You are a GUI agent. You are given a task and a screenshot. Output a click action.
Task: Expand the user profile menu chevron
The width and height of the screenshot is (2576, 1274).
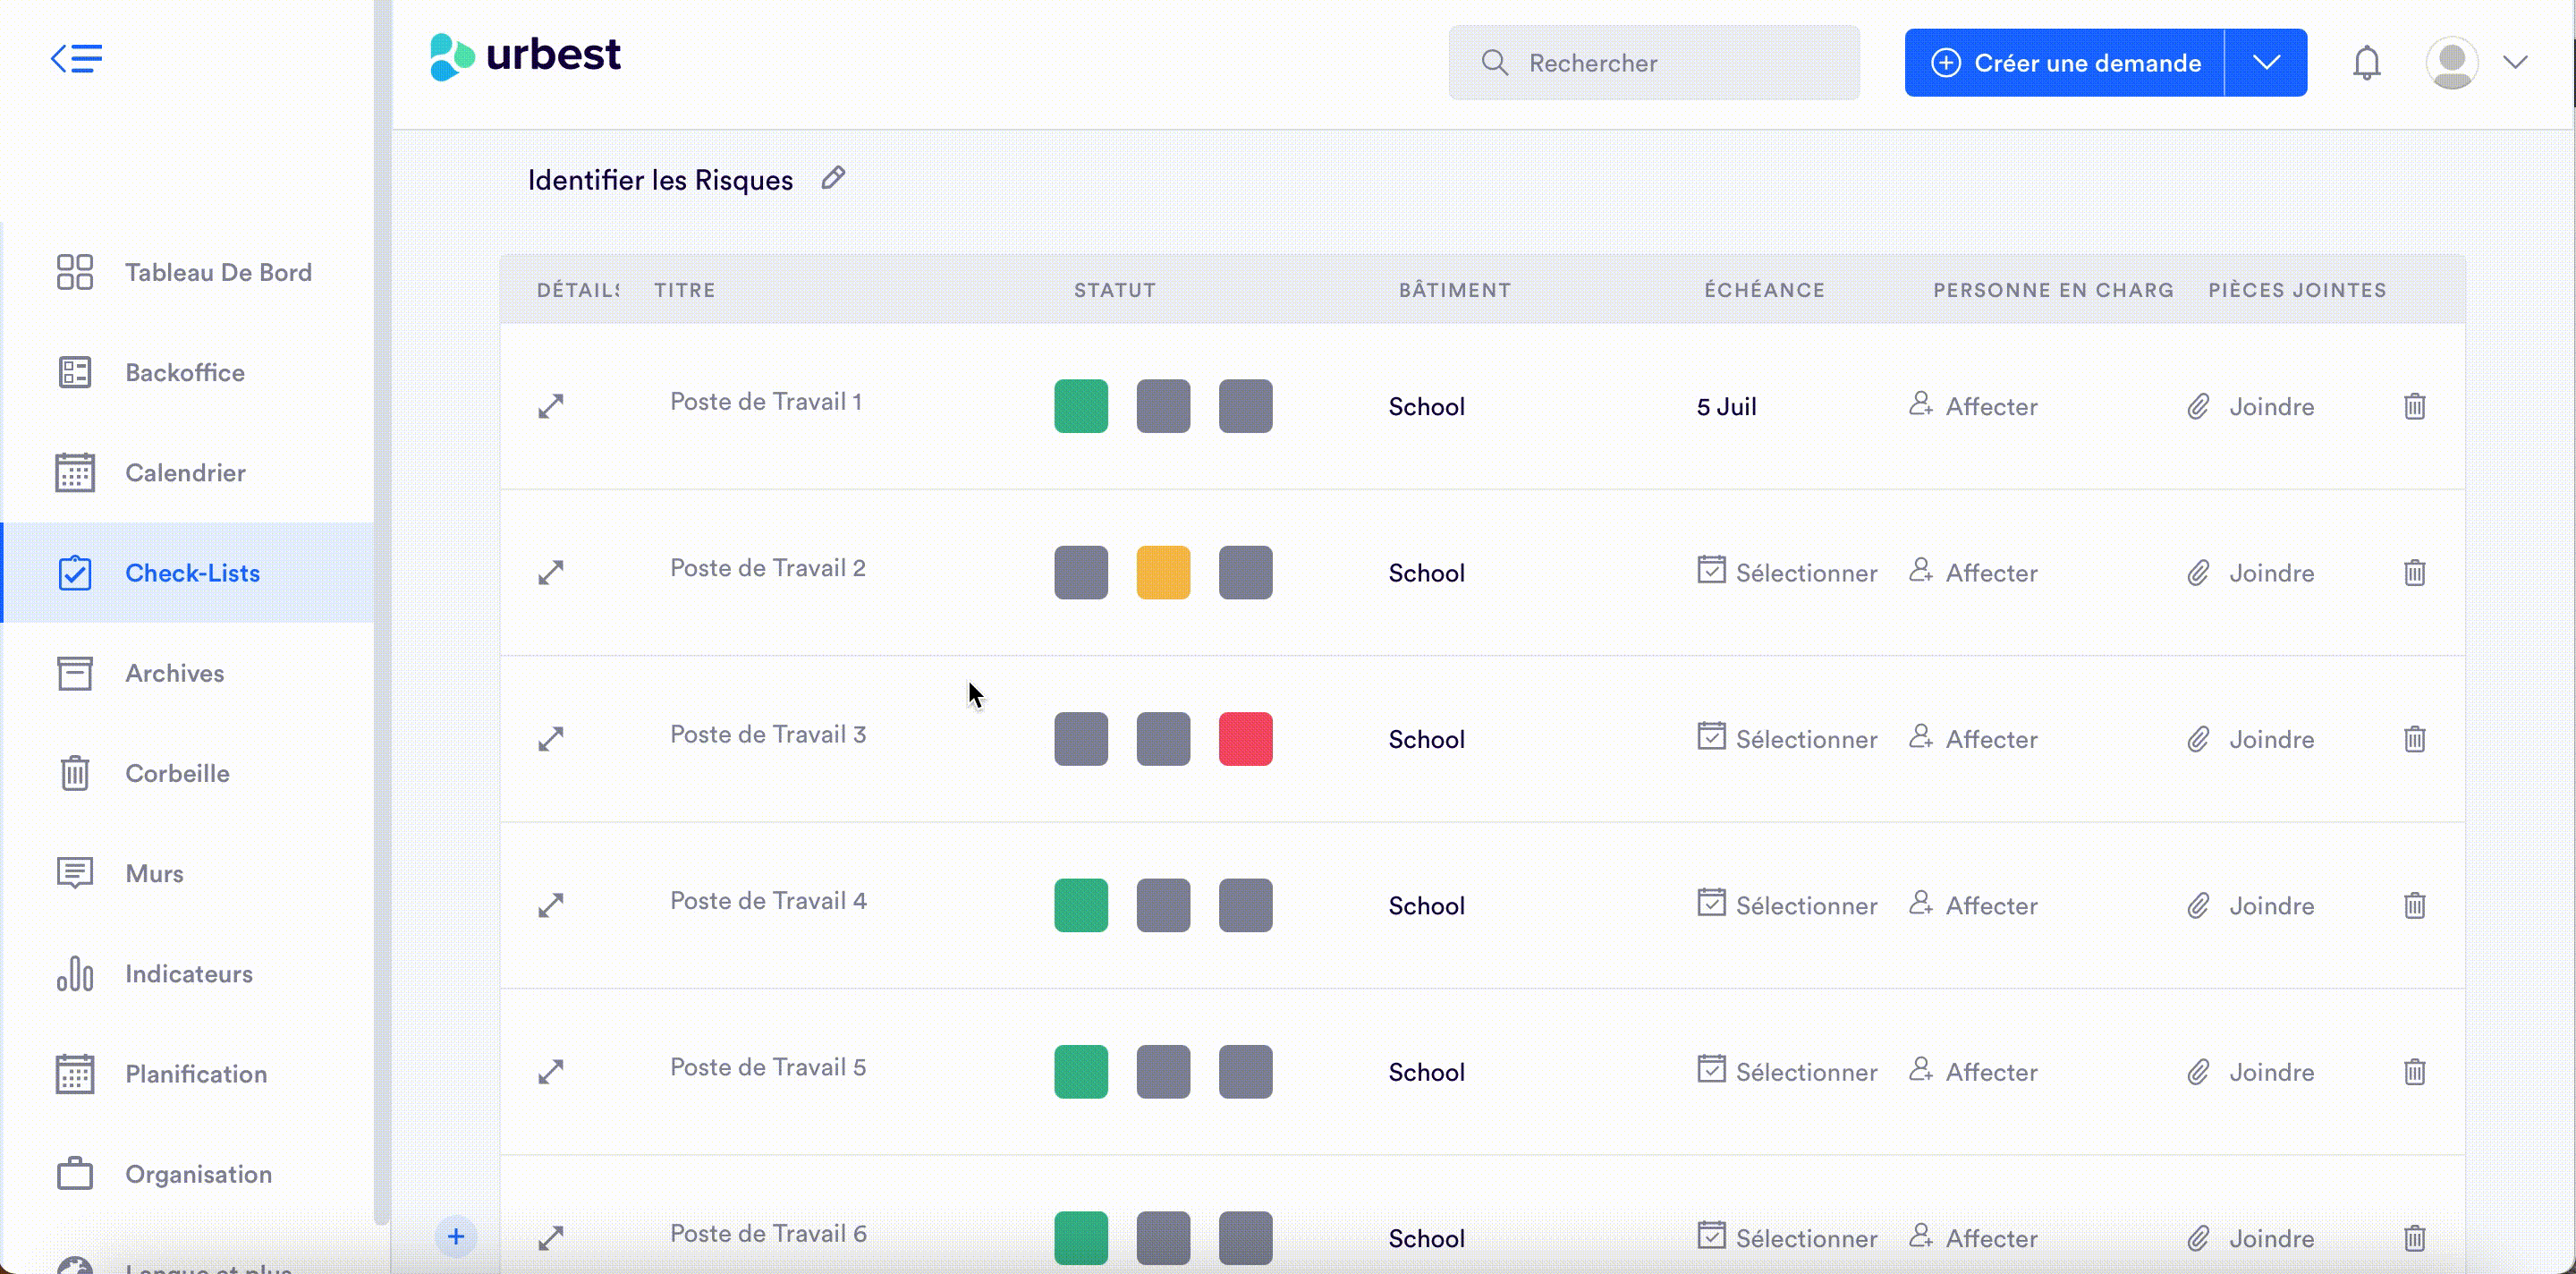tap(2515, 63)
